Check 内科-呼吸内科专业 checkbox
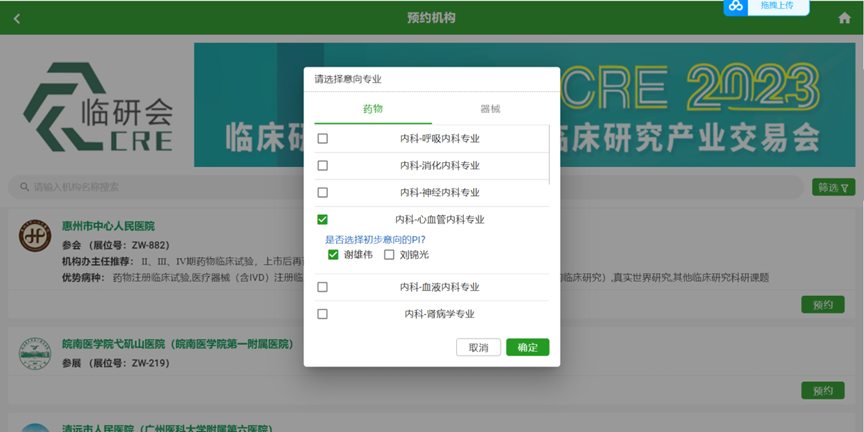The image size is (864, 432). pyautogui.click(x=322, y=139)
